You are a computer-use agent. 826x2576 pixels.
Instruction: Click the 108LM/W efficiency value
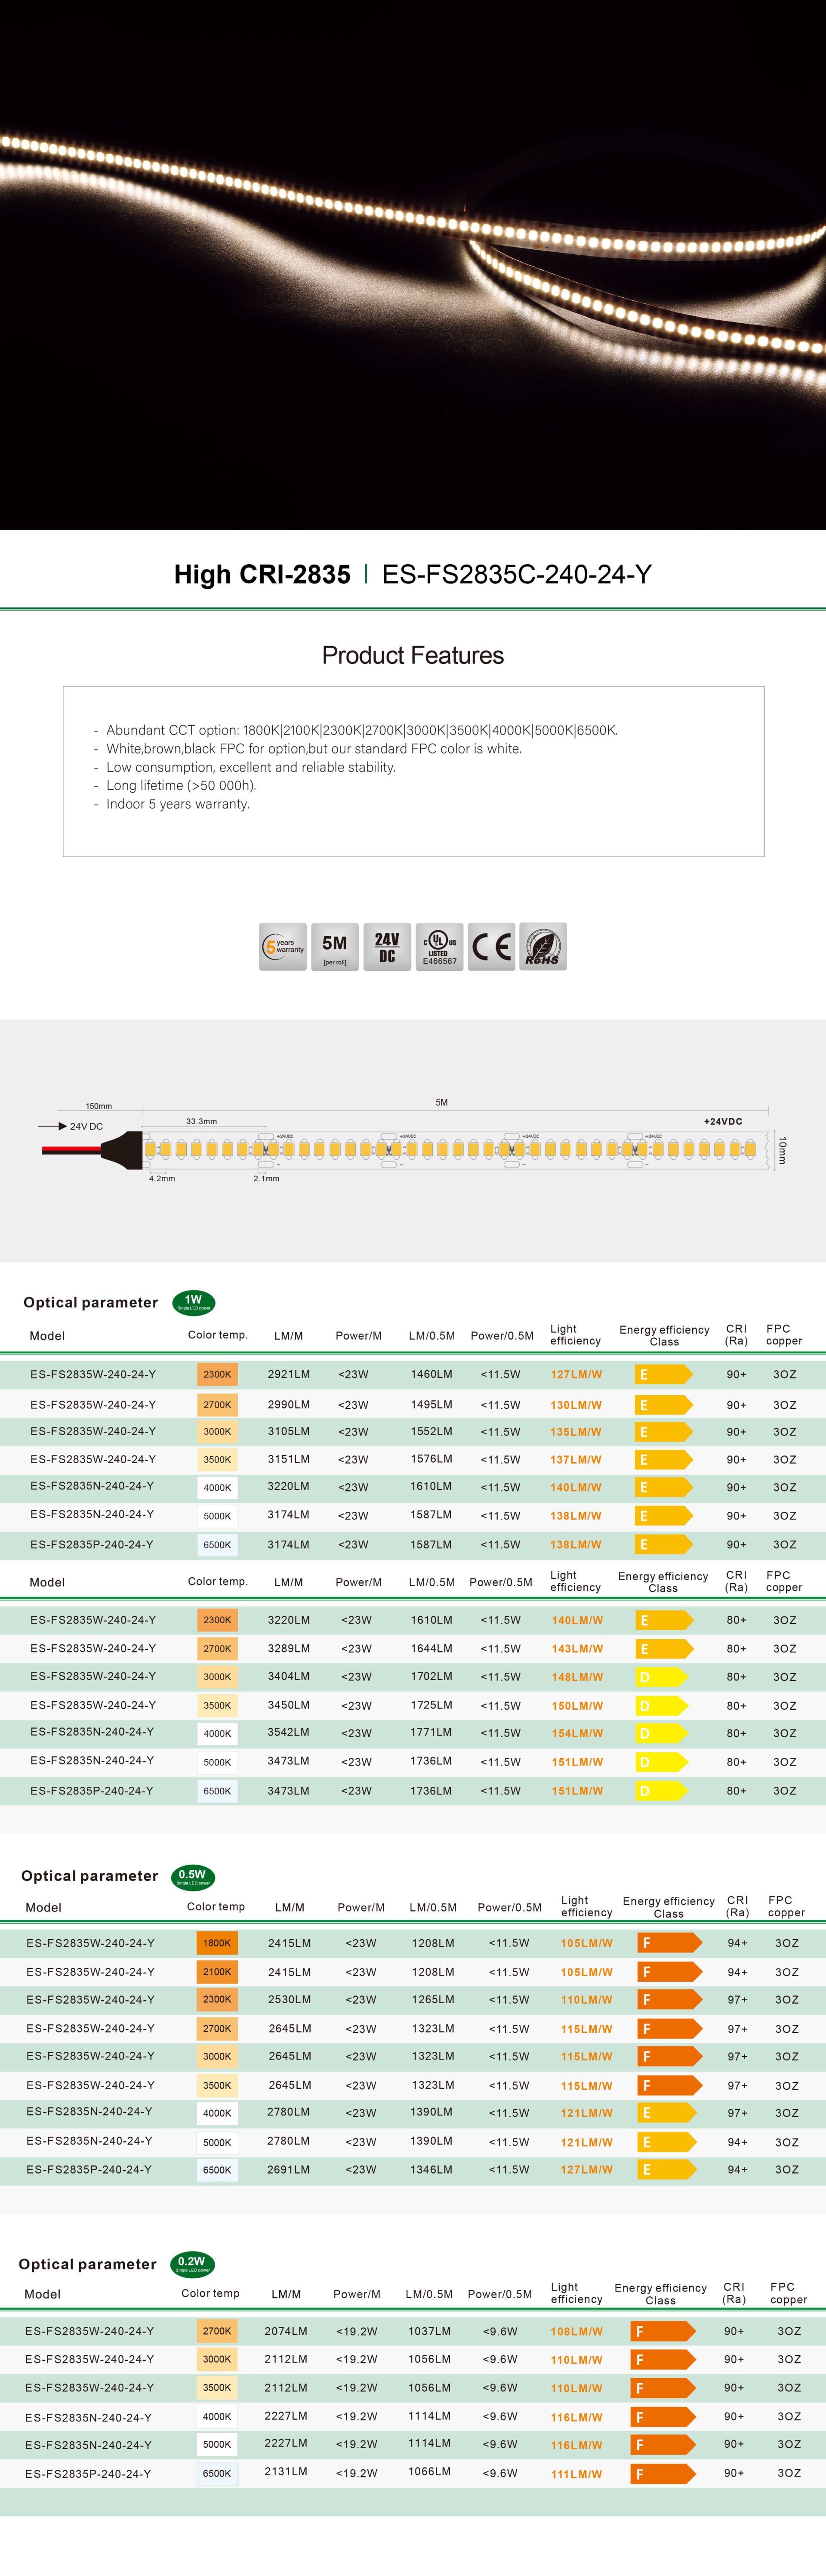click(576, 2331)
